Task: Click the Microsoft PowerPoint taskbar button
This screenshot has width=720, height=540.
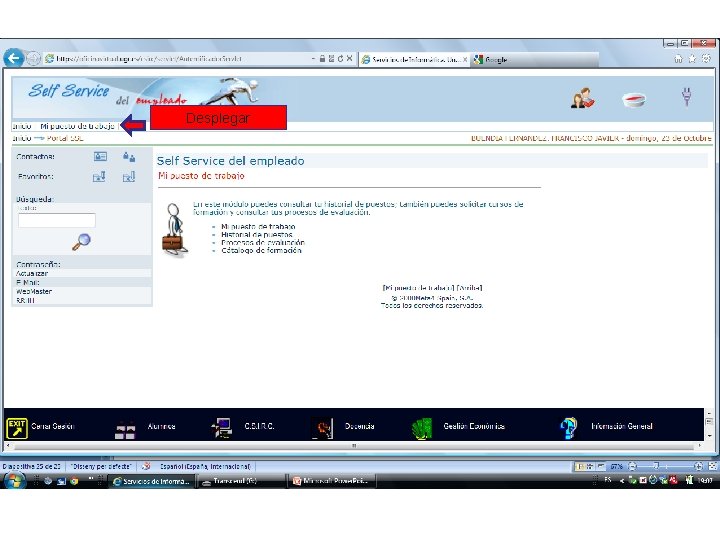Action: point(333,481)
